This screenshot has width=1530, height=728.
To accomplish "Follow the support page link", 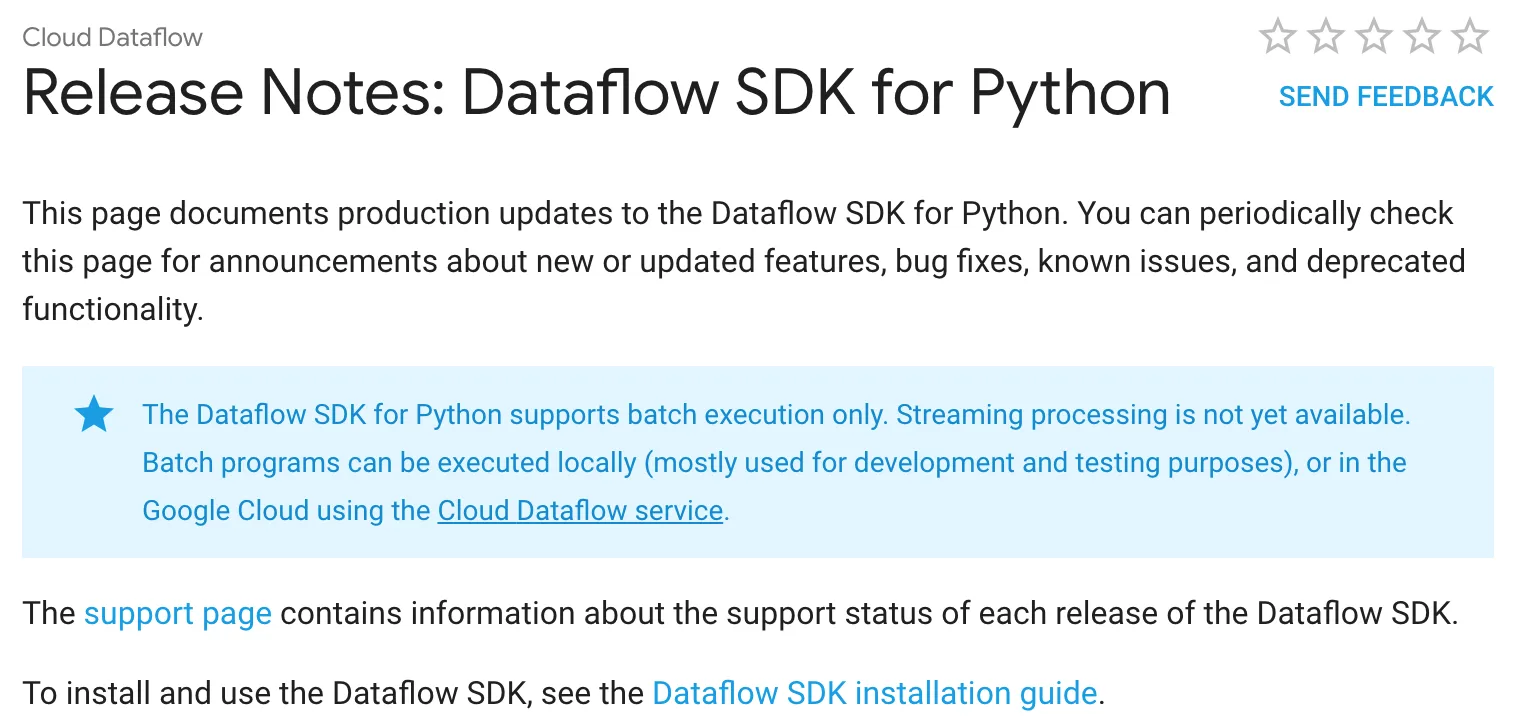I will pos(177,613).
